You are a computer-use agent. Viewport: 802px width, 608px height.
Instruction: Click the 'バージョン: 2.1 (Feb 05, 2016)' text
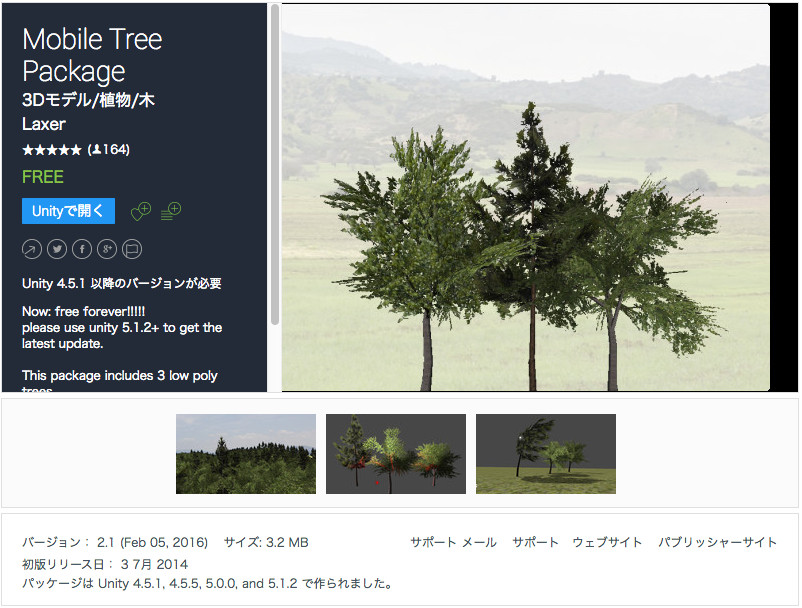coord(115,543)
